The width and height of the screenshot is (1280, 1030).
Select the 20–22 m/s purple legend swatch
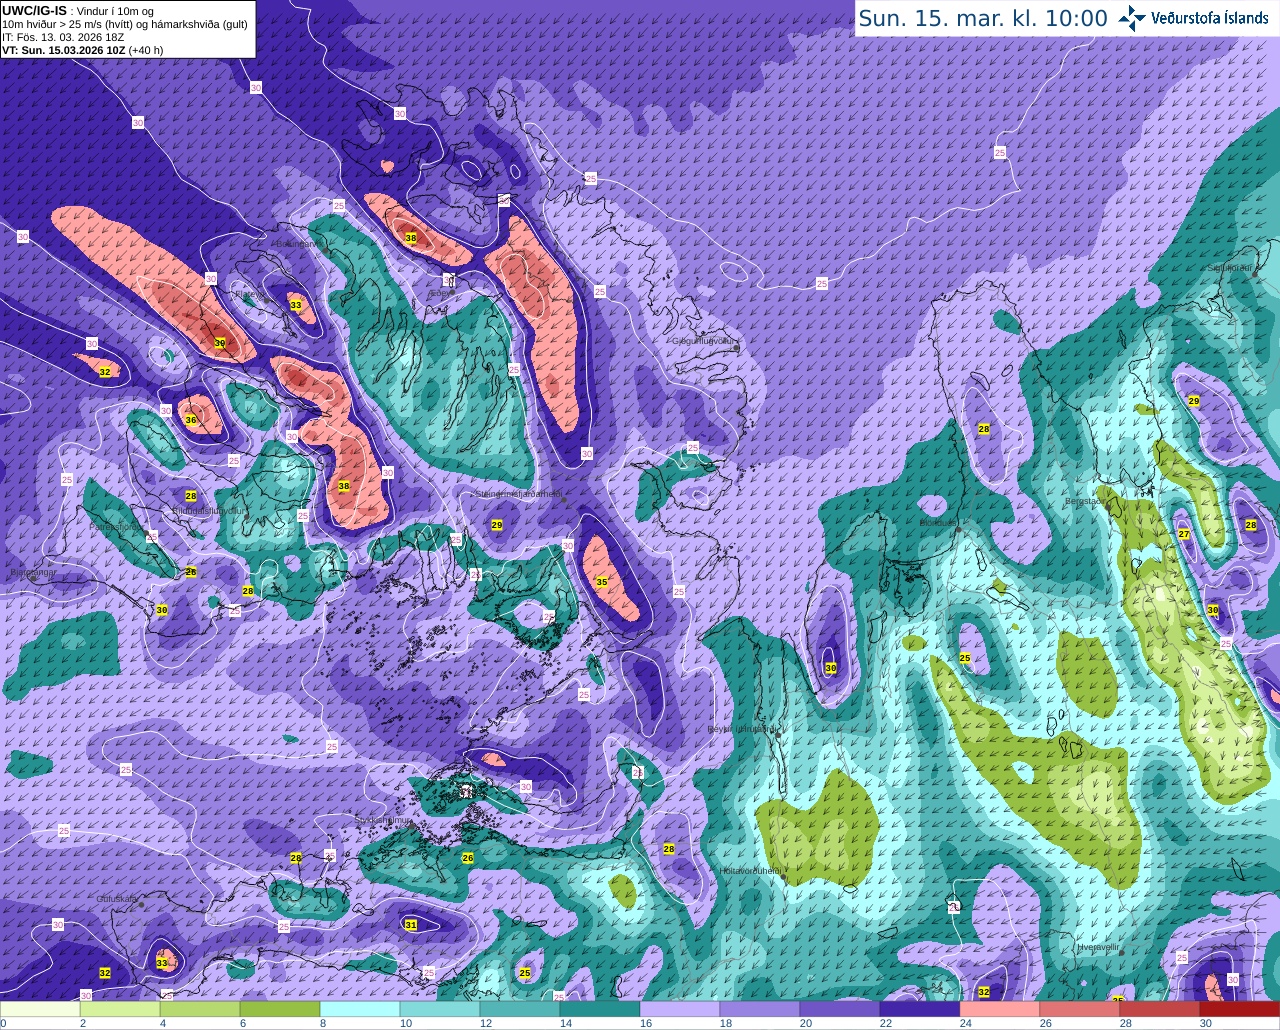(x=840, y=1009)
